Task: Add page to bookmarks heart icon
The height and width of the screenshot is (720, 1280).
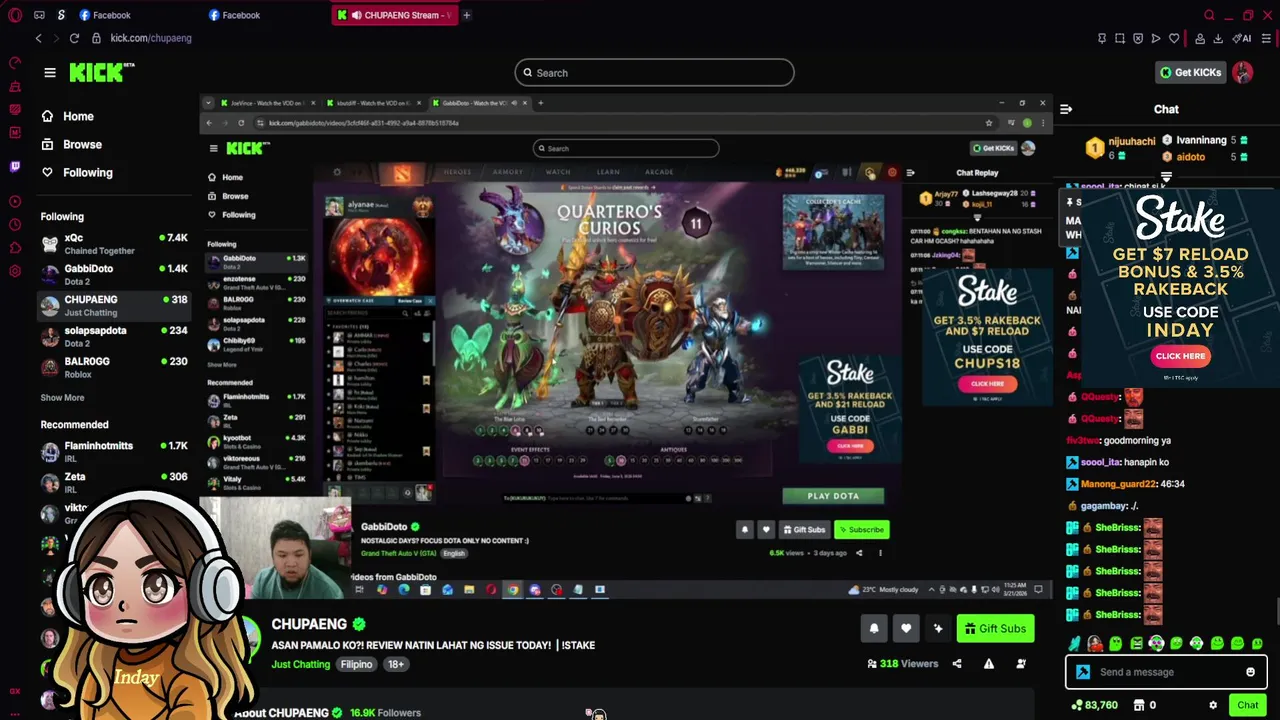Action: (1174, 38)
